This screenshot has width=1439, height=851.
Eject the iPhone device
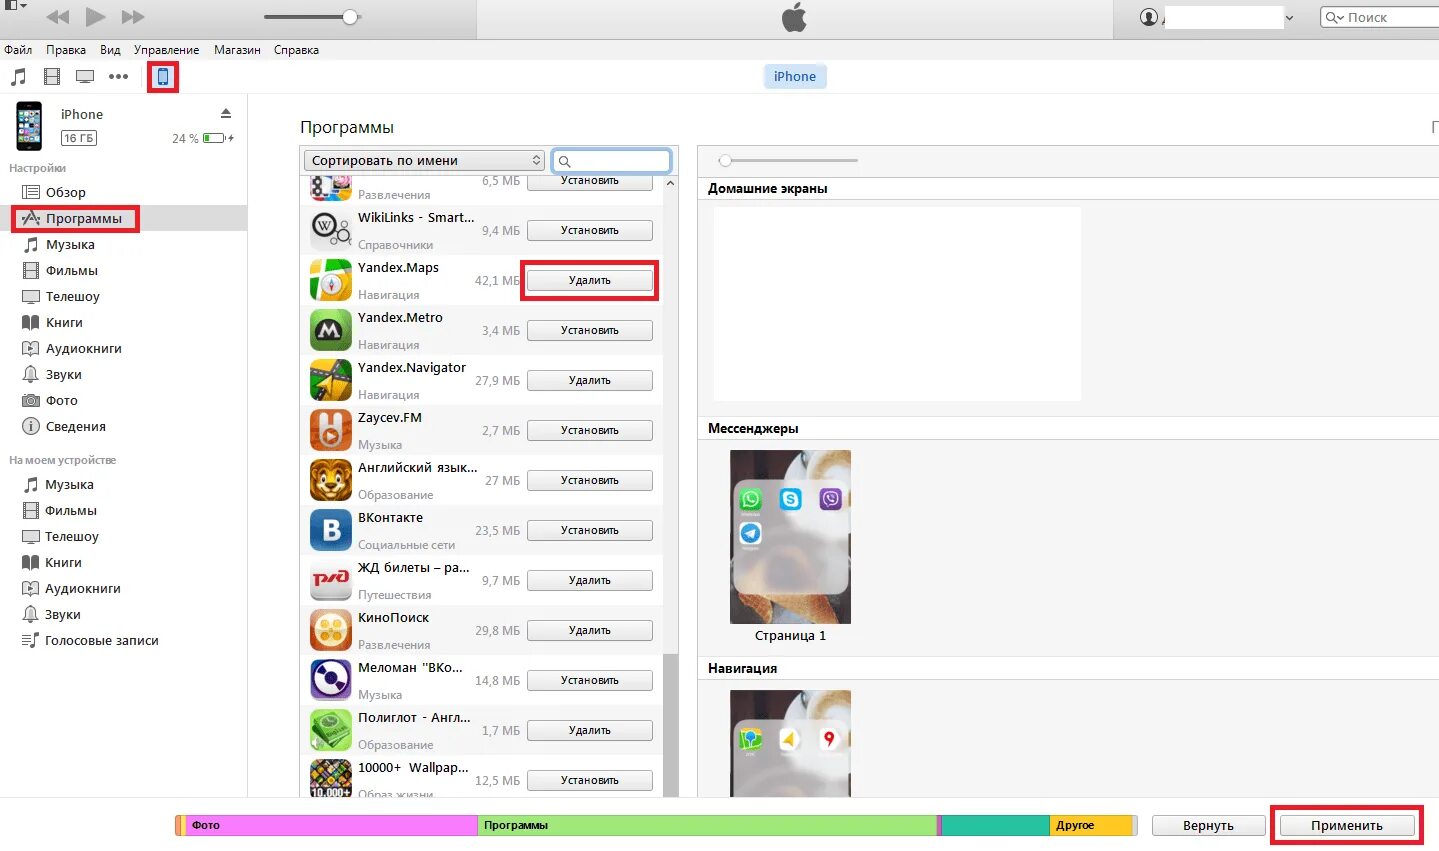click(226, 113)
